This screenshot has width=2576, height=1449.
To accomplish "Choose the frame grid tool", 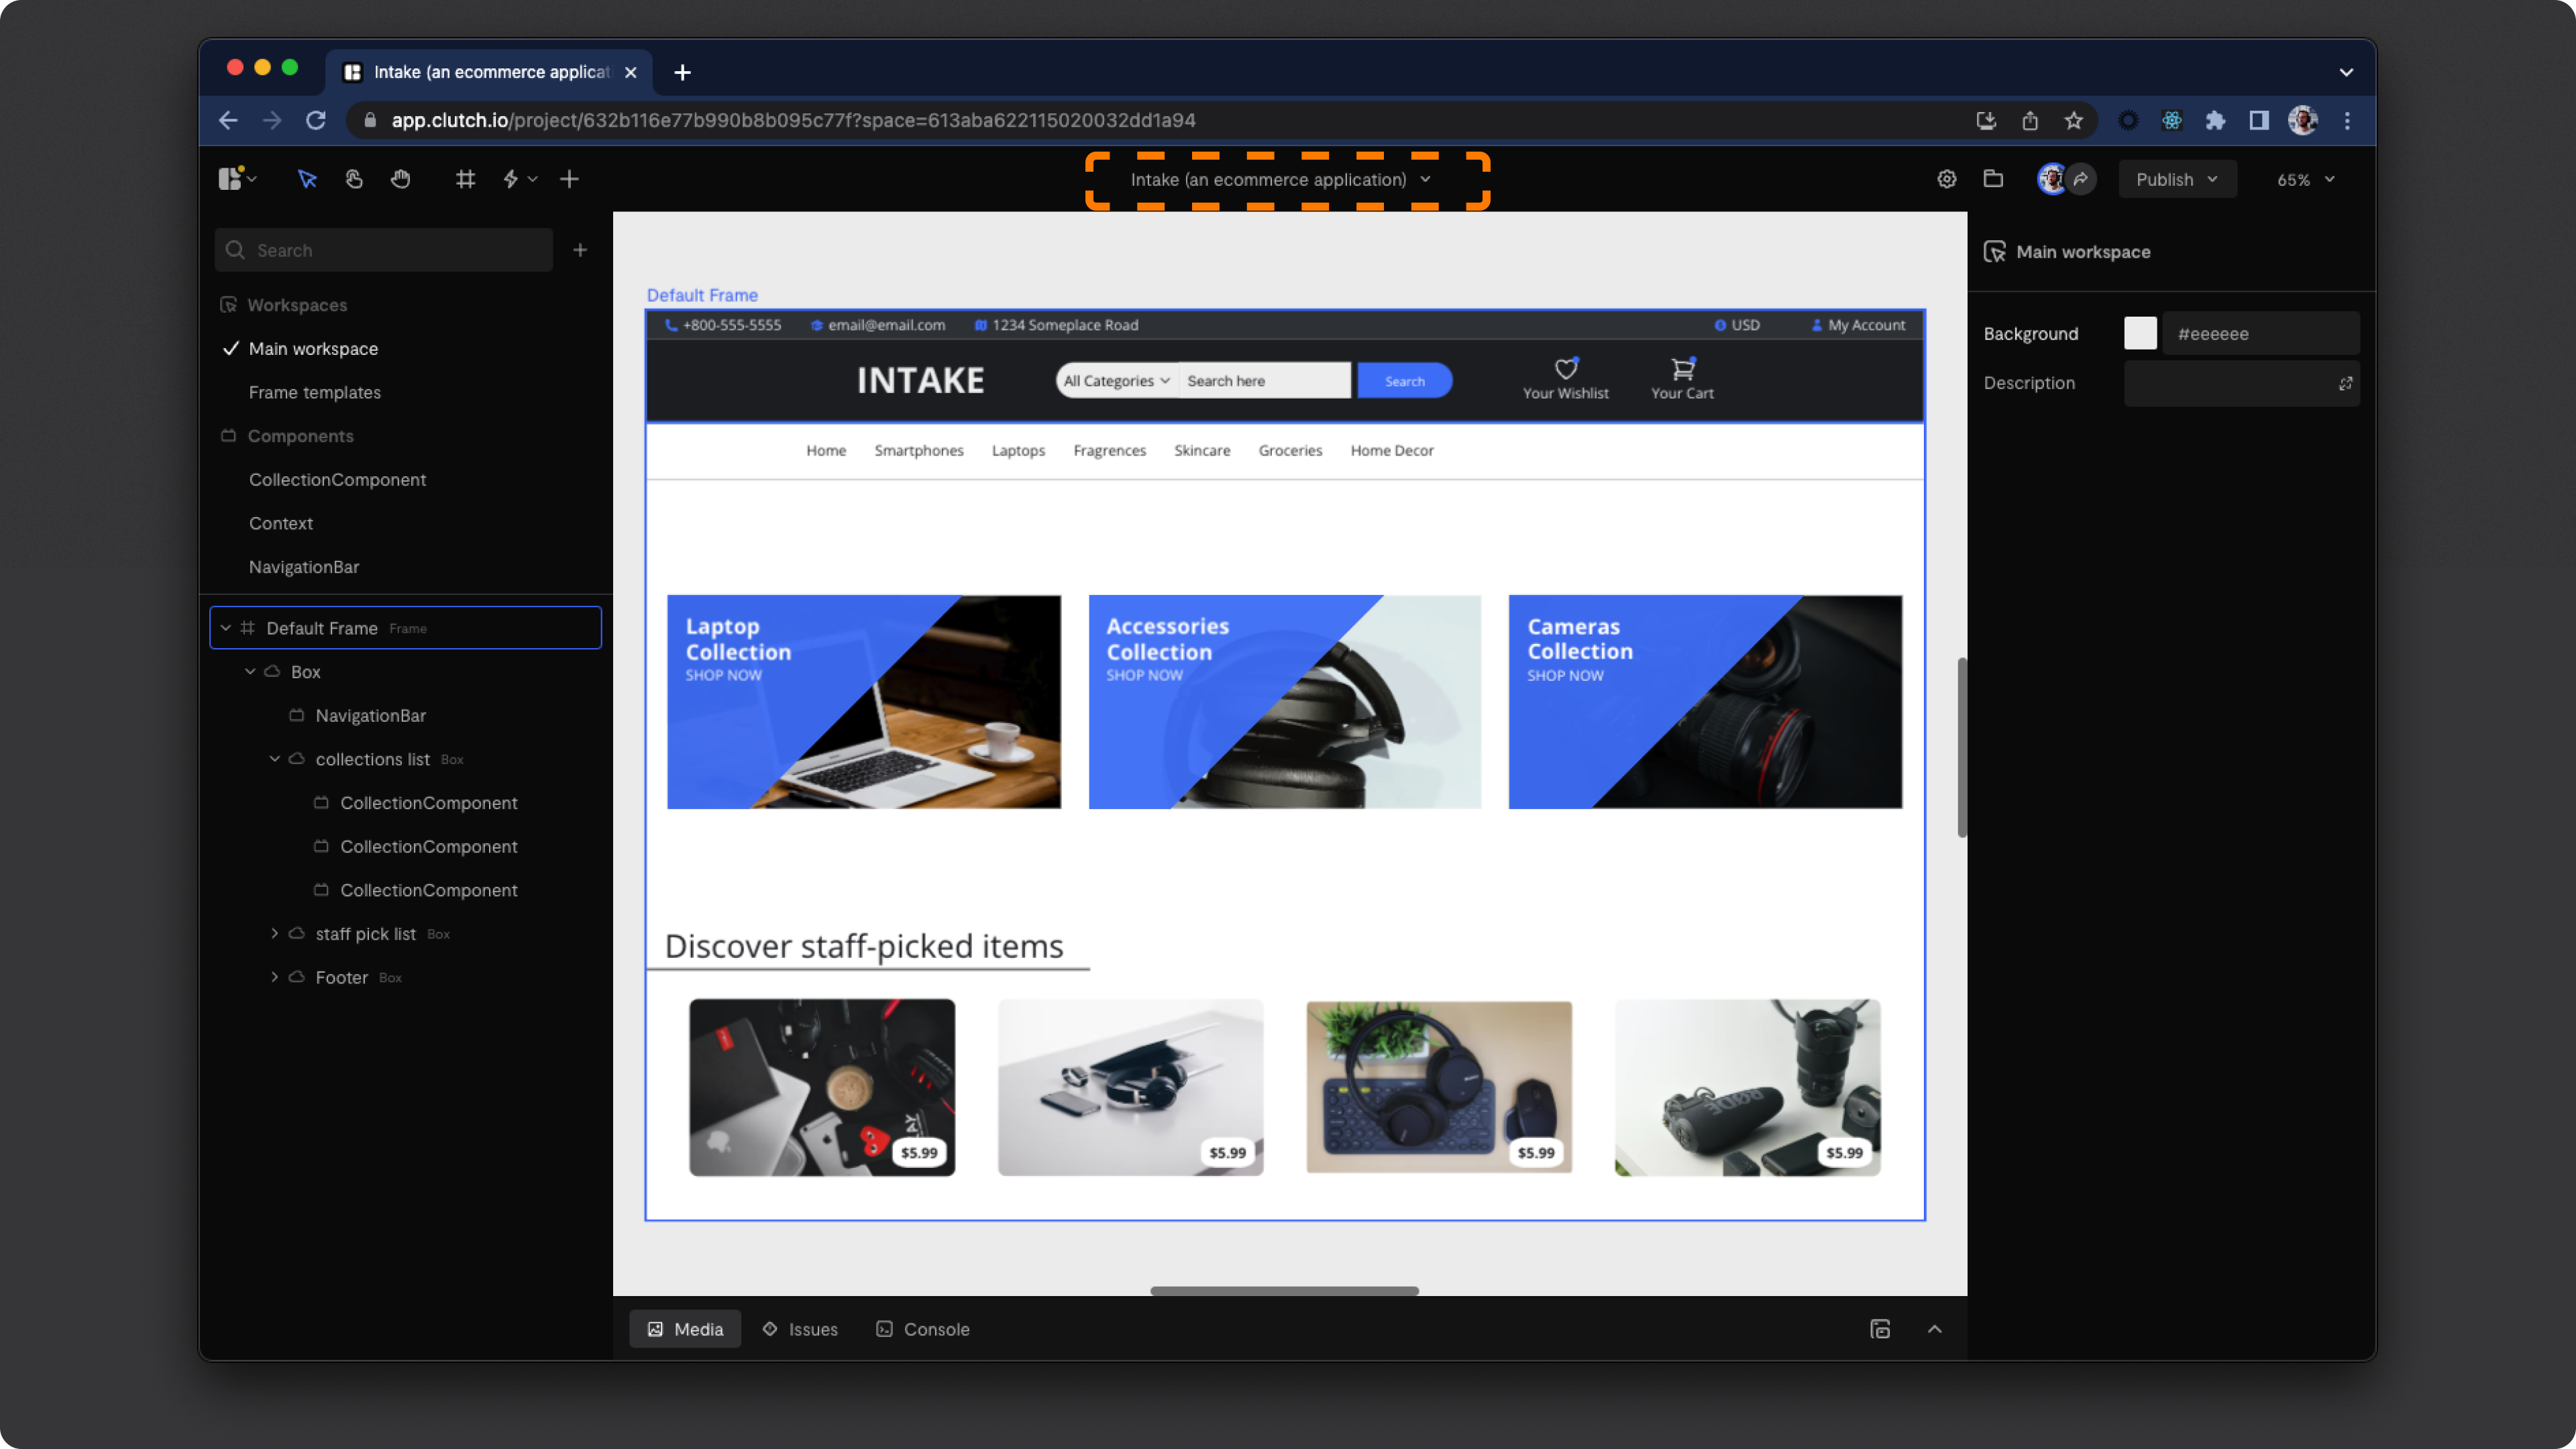I will pos(465,179).
